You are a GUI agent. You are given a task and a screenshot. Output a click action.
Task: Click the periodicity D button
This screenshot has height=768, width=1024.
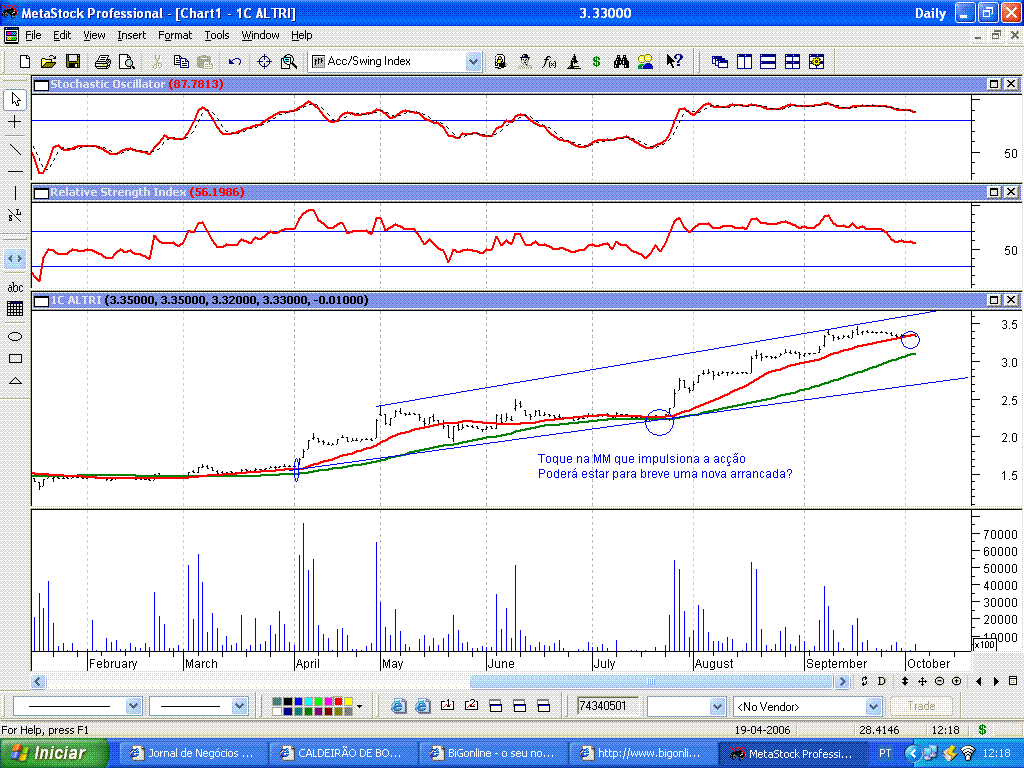pyautogui.click(x=882, y=681)
